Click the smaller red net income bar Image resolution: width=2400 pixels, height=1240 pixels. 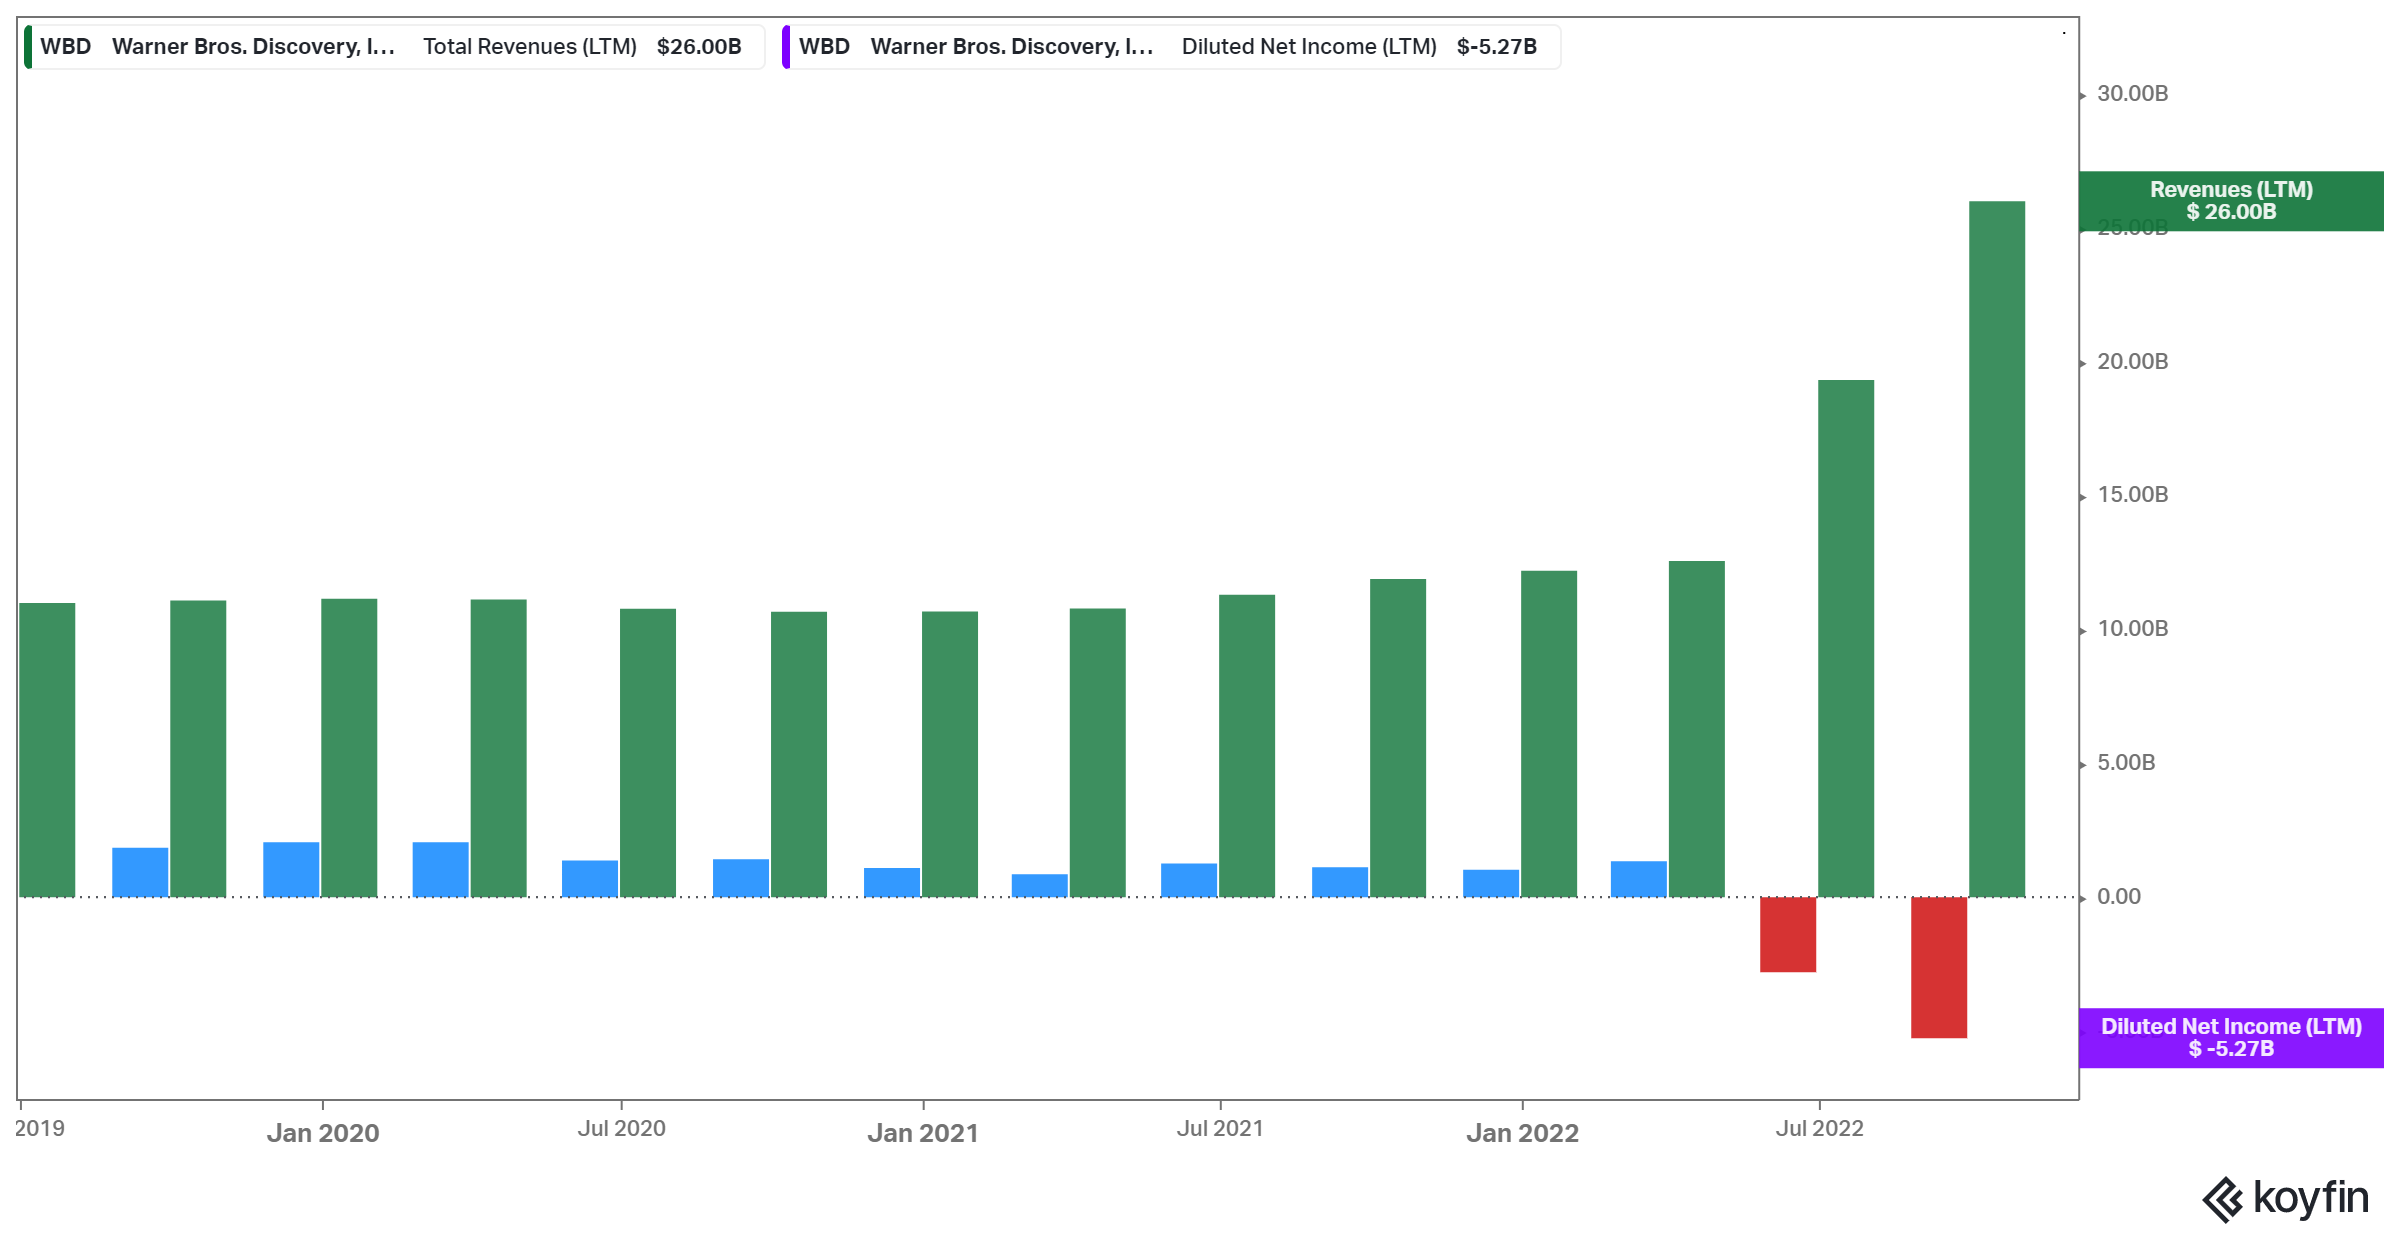click(x=1787, y=934)
